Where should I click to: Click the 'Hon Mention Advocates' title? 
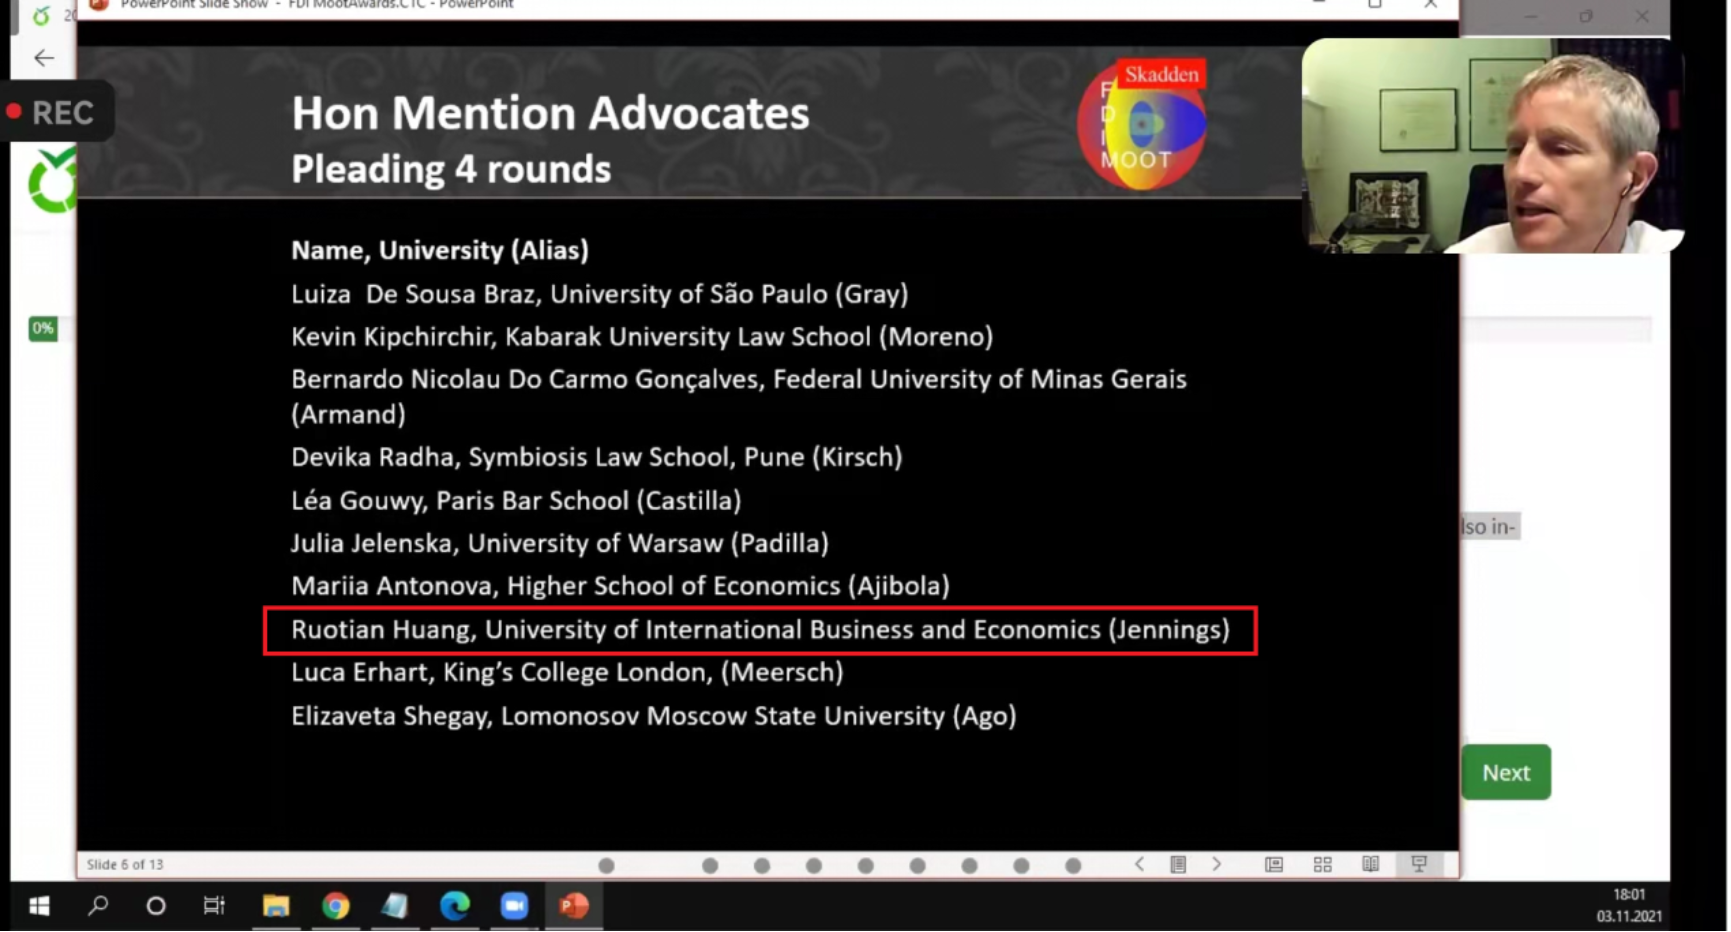tap(550, 113)
